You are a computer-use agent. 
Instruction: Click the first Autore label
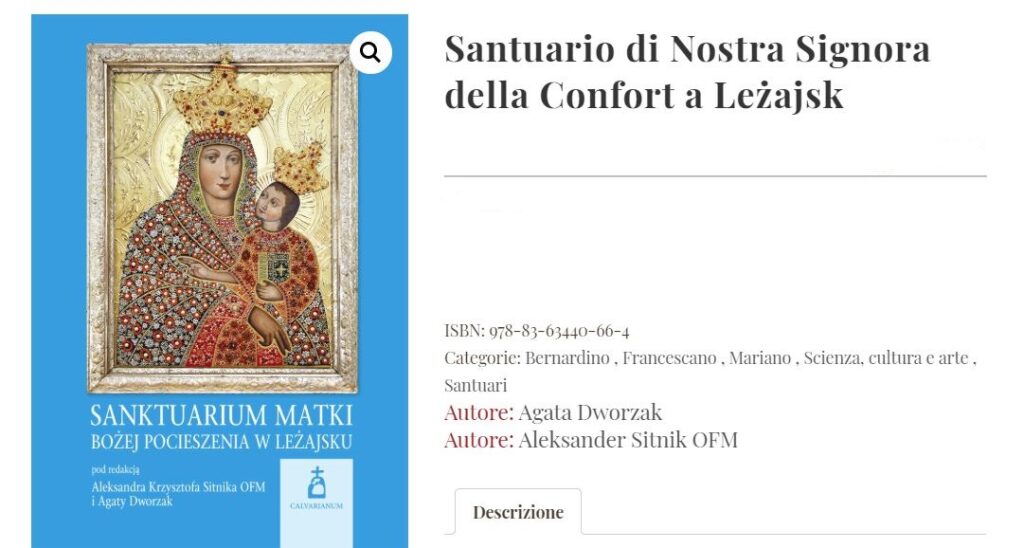tap(478, 413)
